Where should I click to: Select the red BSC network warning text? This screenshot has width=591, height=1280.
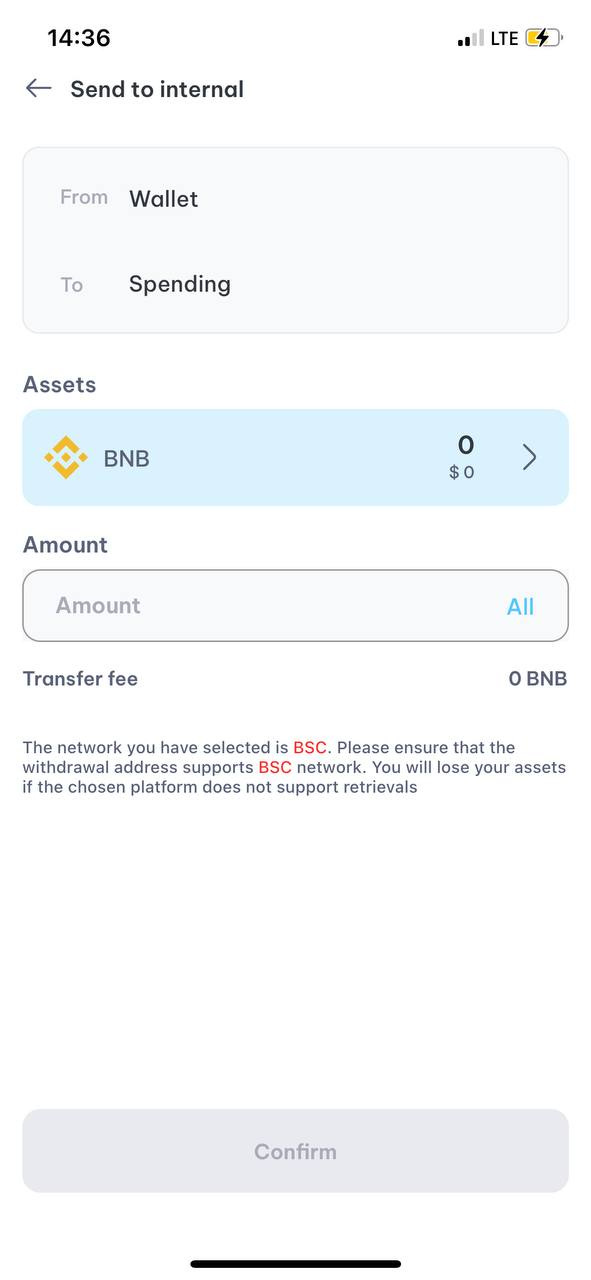click(310, 747)
